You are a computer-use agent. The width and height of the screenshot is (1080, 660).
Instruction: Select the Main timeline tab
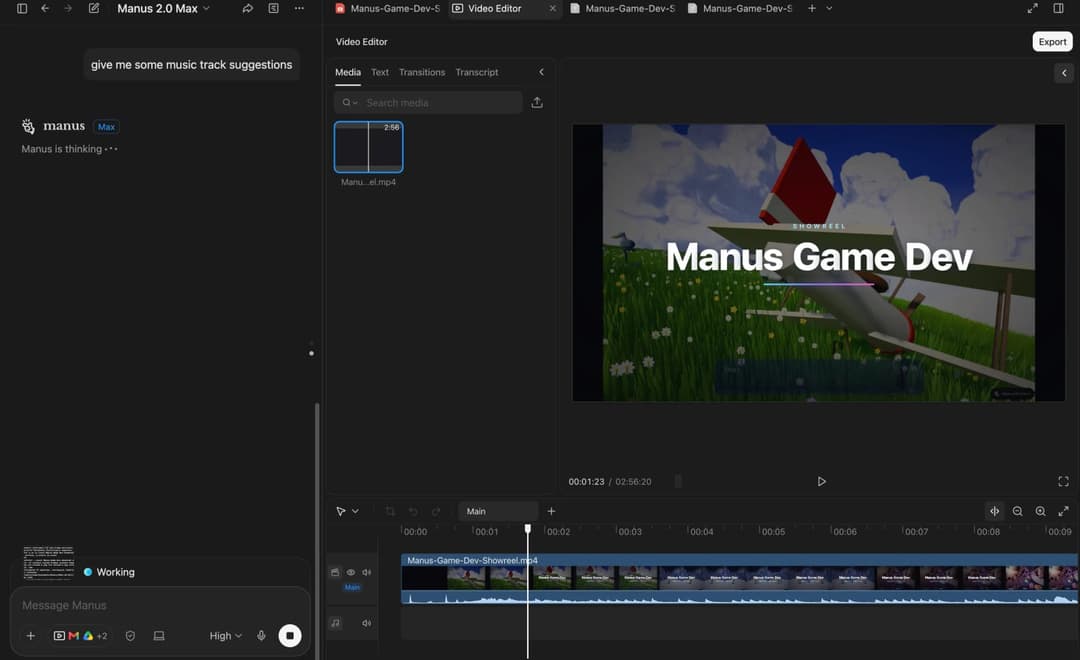click(x=498, y=511)
